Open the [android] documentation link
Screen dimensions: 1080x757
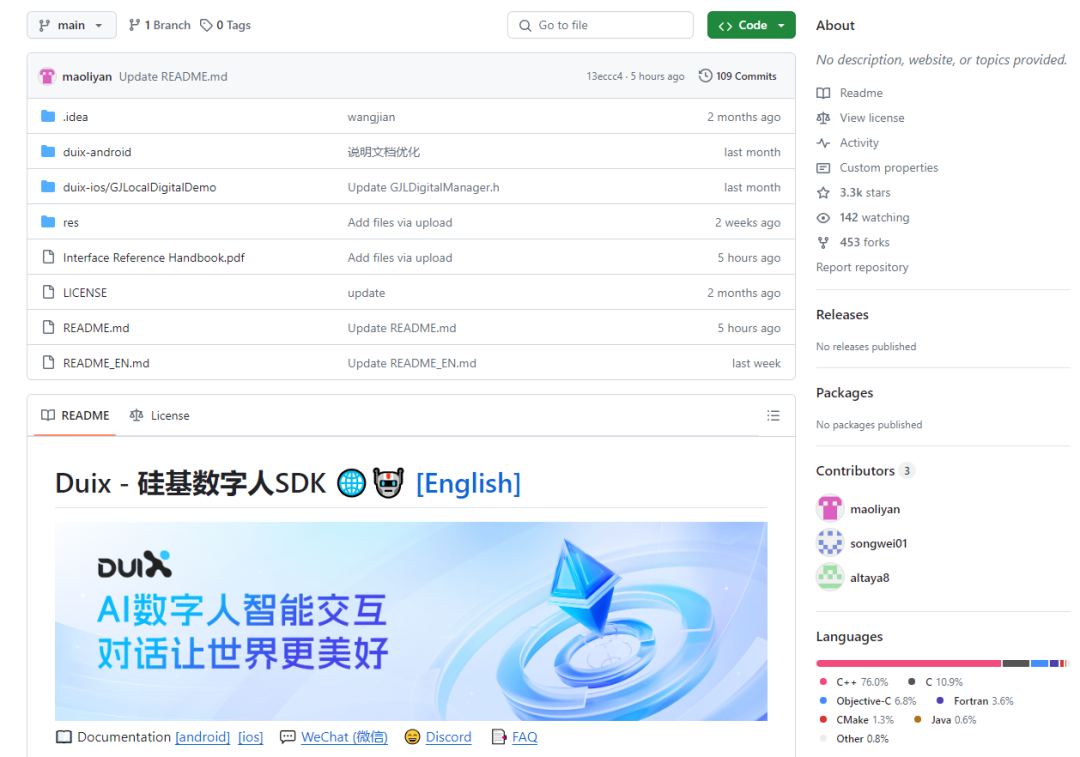tap(202, 737)
